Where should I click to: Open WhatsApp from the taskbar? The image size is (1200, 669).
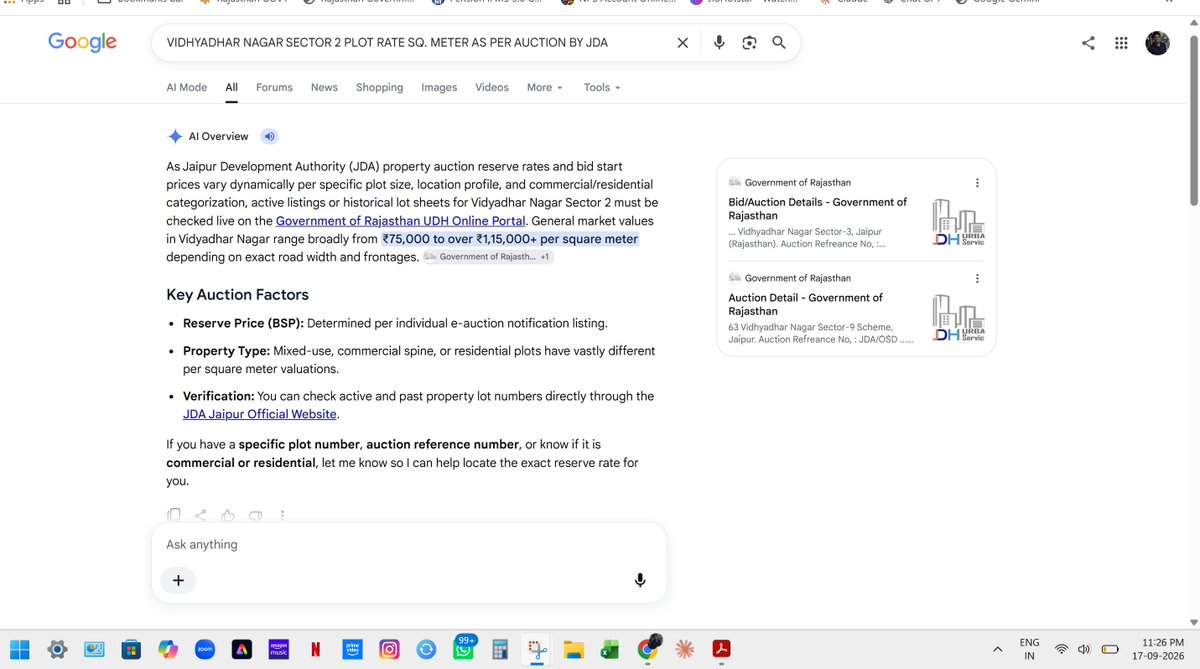coord(463,649)
